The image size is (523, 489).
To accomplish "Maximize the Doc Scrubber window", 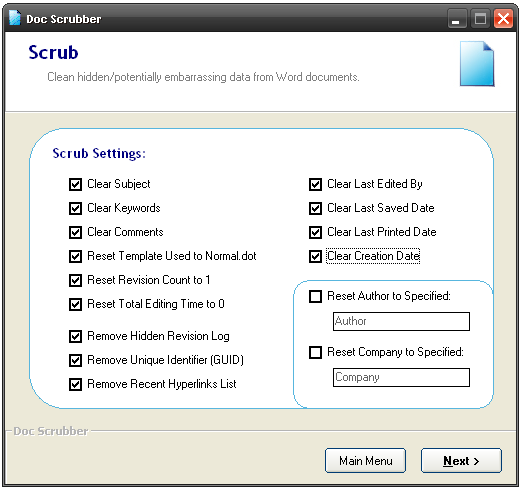I will coord(480,19).
